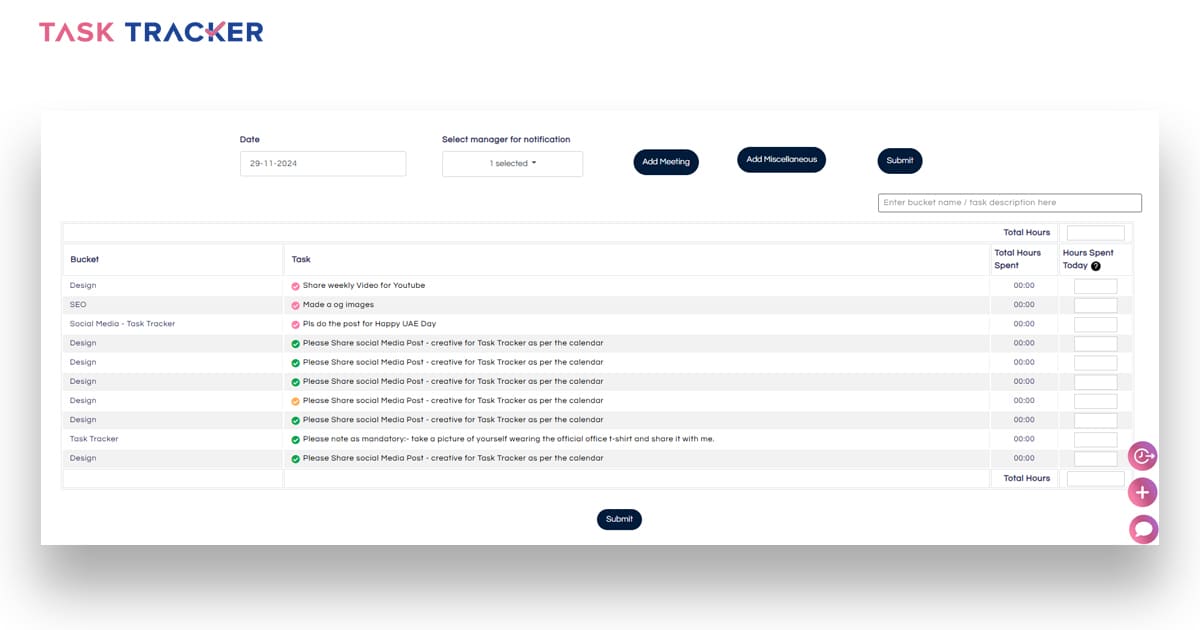Select the Bucket column header
This screenshot has height=630, width=1200.
(84, 259)
